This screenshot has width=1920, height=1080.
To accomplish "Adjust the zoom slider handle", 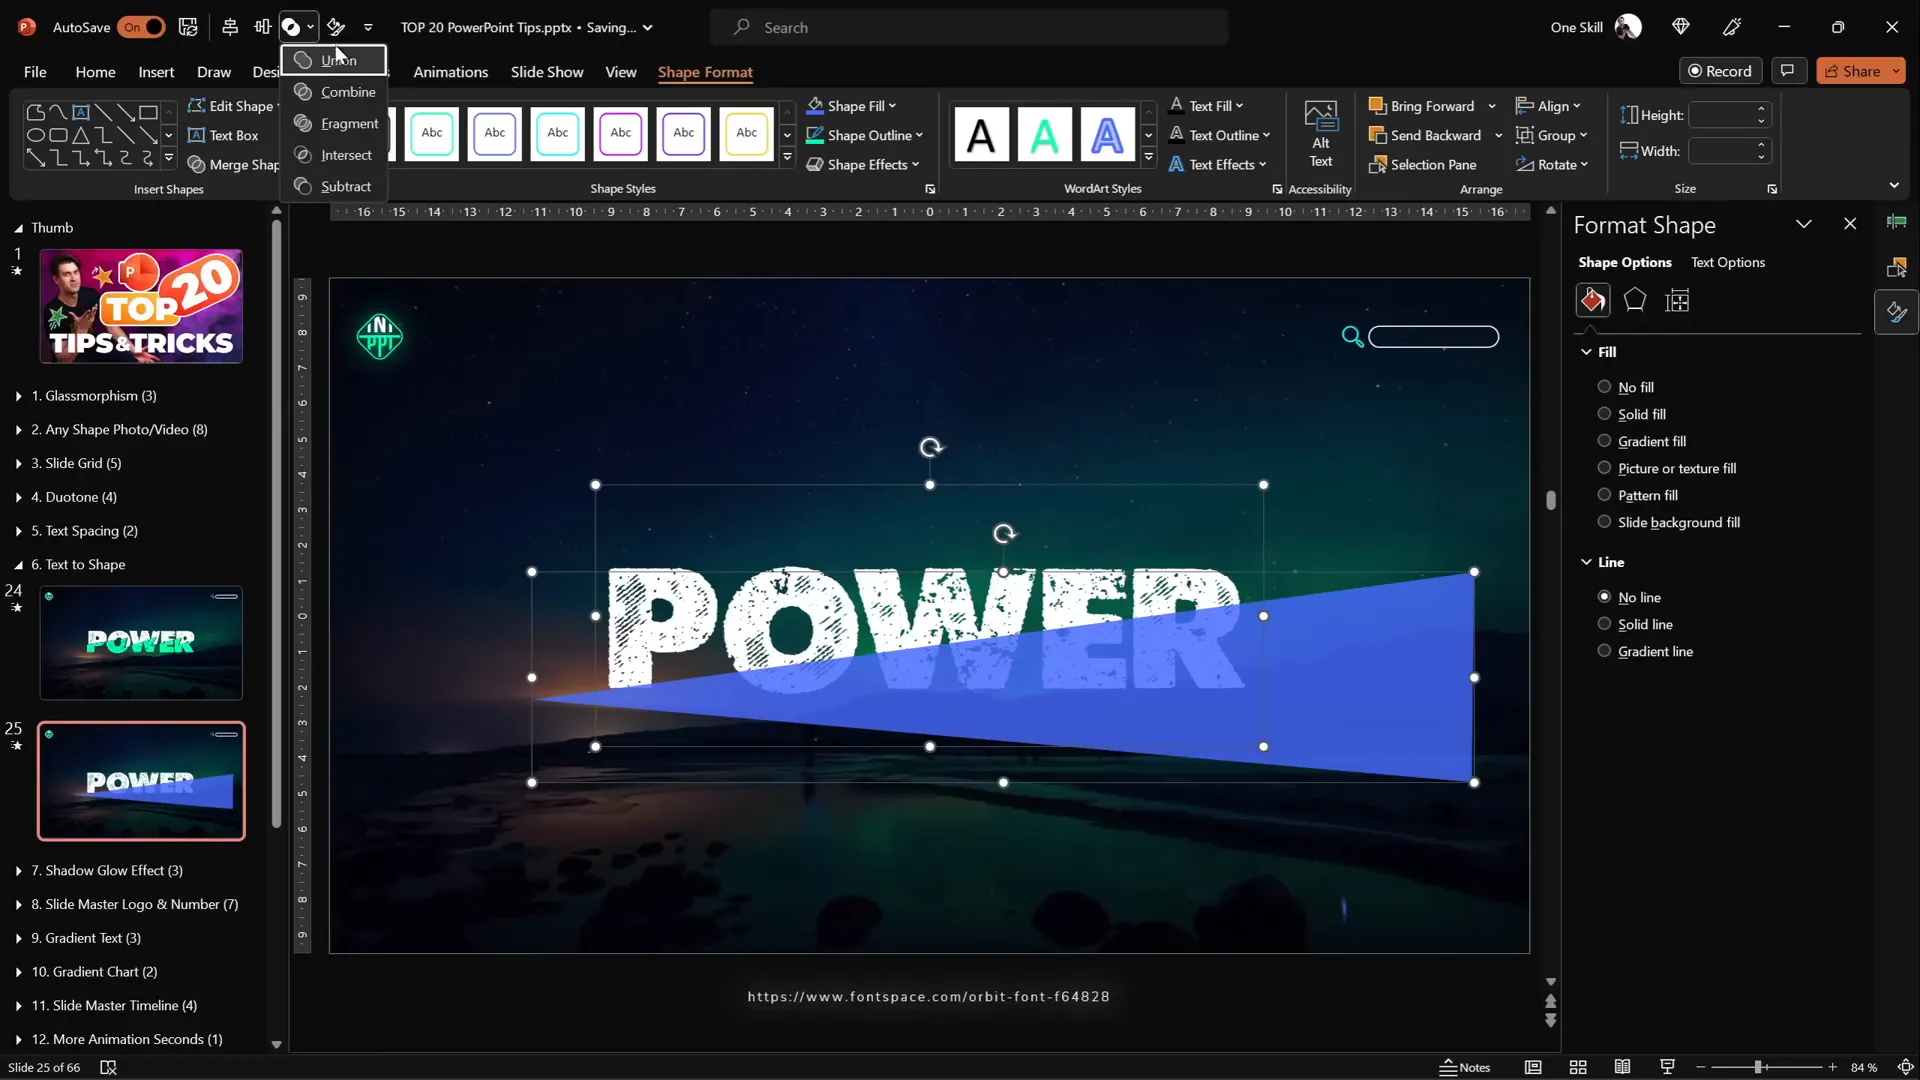I will [1758, 1067].
